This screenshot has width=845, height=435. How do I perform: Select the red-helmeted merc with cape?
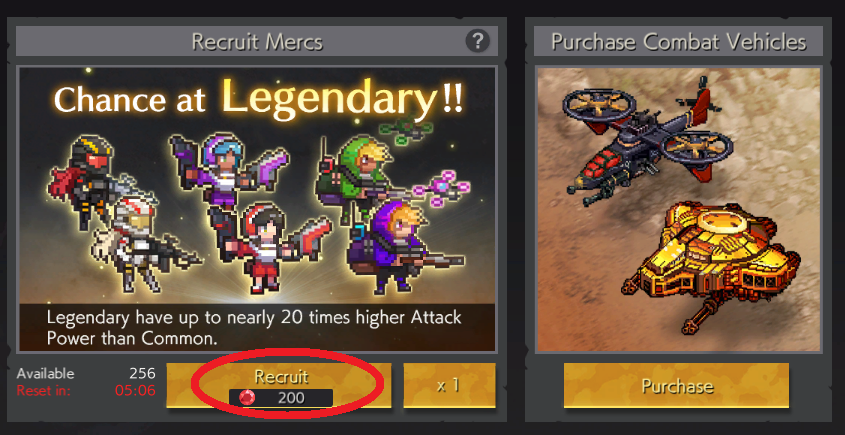pos(86,179)
